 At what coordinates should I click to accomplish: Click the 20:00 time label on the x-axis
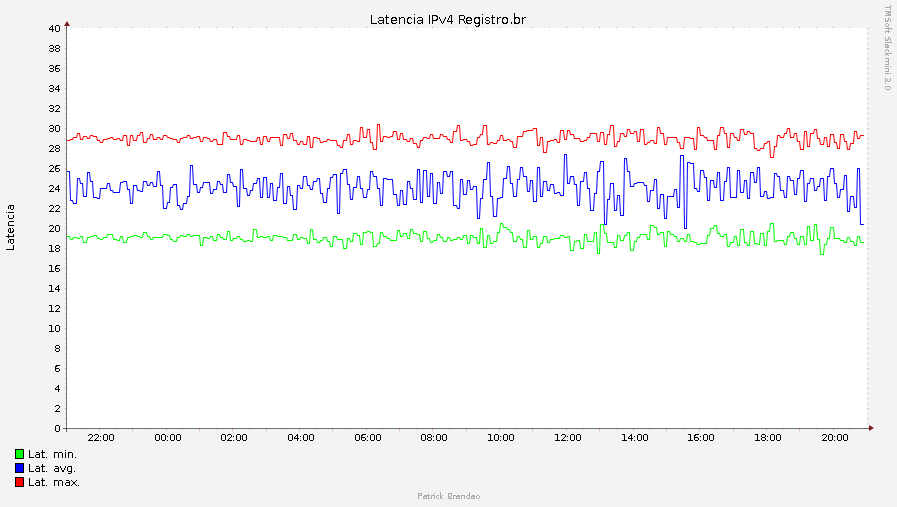tap(834, 438)
